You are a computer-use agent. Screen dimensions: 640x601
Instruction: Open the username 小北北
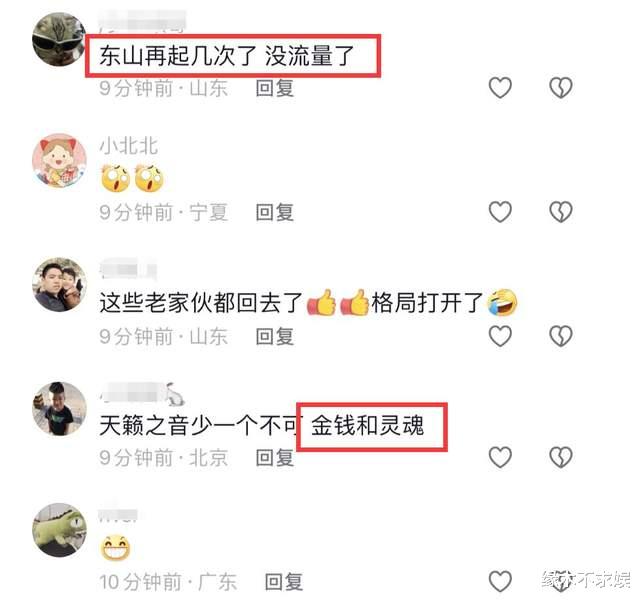[129, 146]
